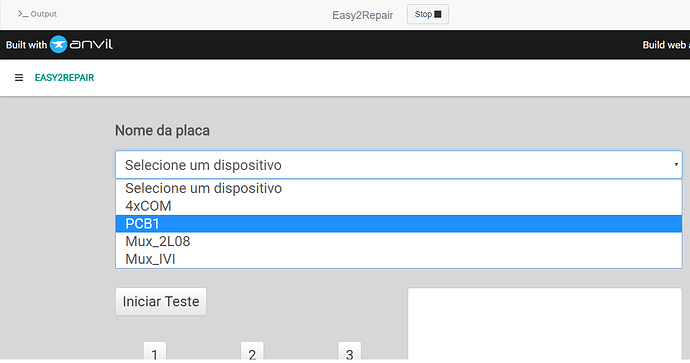Open the Output console icon
690x363 pixels.
click(x=23, y=14)
